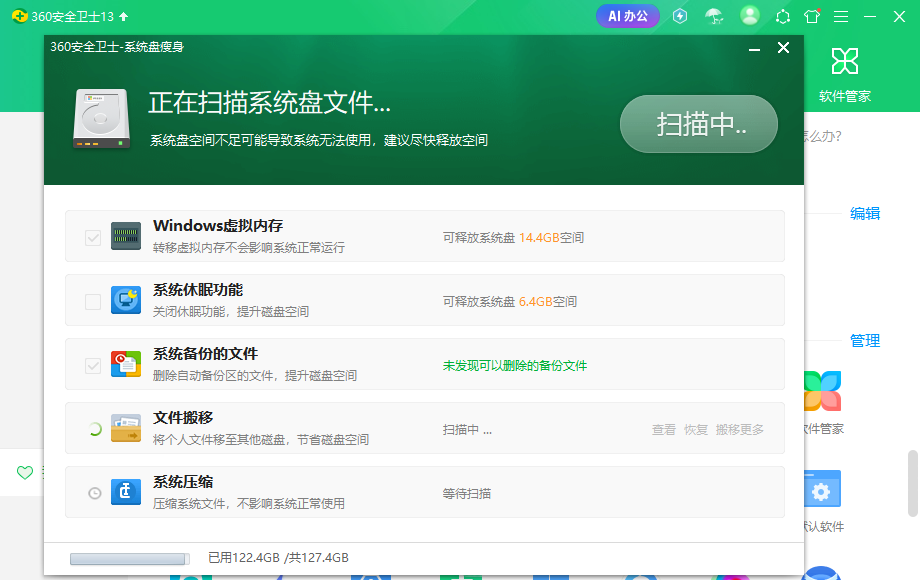Minimize the 系统盘瘦身 dialog
The height and width of the screenshot is (580, 920).
pos(755,48)
